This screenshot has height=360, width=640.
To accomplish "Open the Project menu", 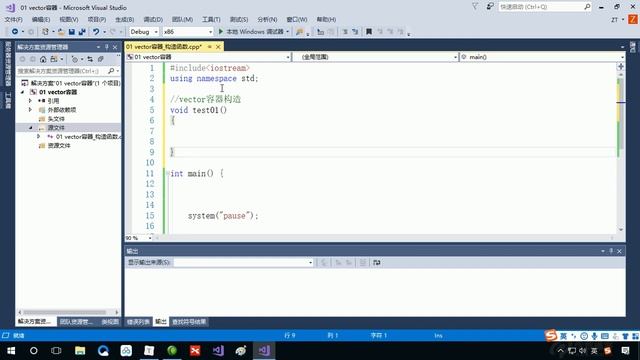I will click(97, 19).
